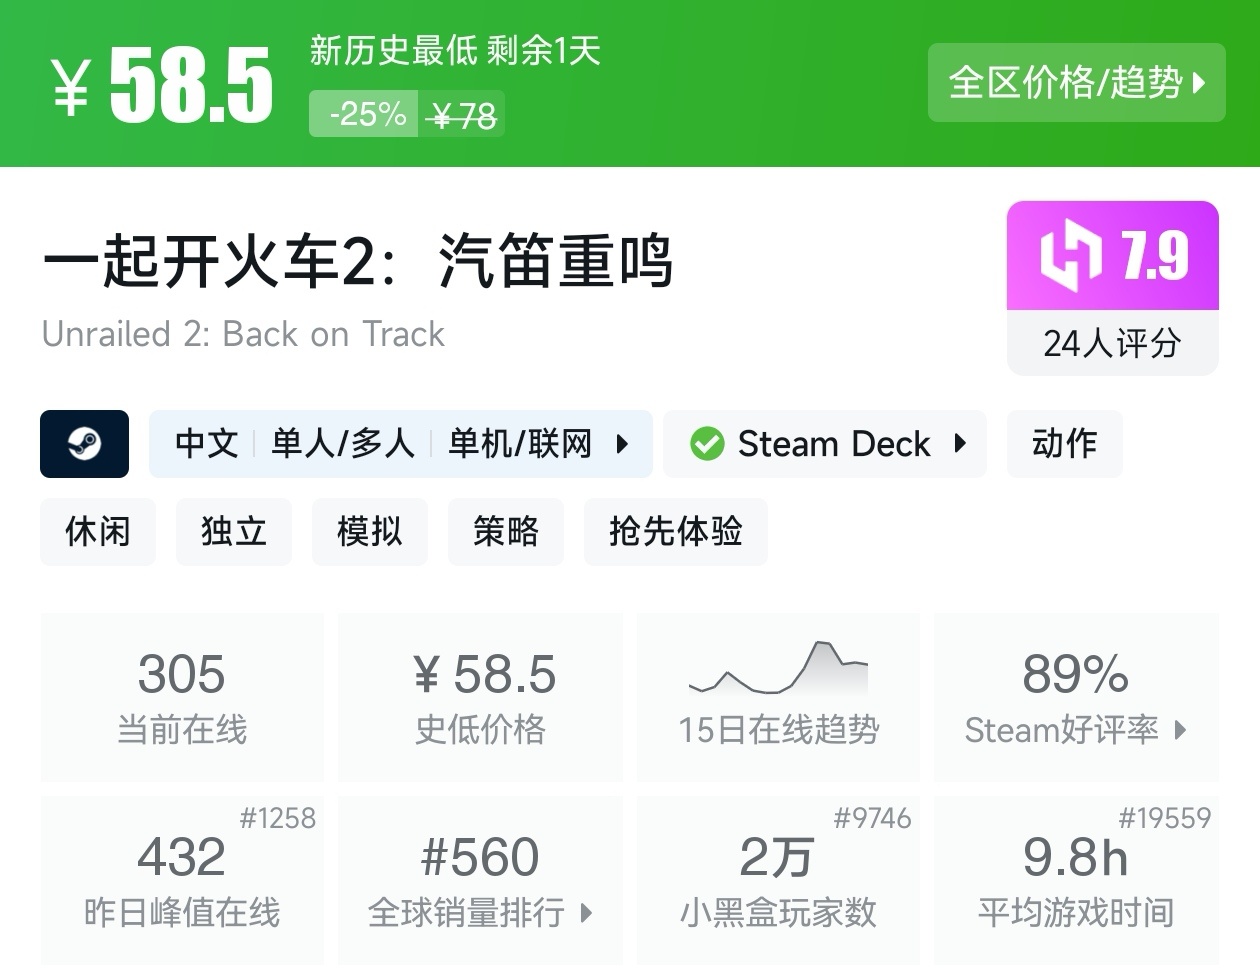Click the 24人评分 rating count
The height and width of the screenshot is (968, 1260).
(1112, 343)
